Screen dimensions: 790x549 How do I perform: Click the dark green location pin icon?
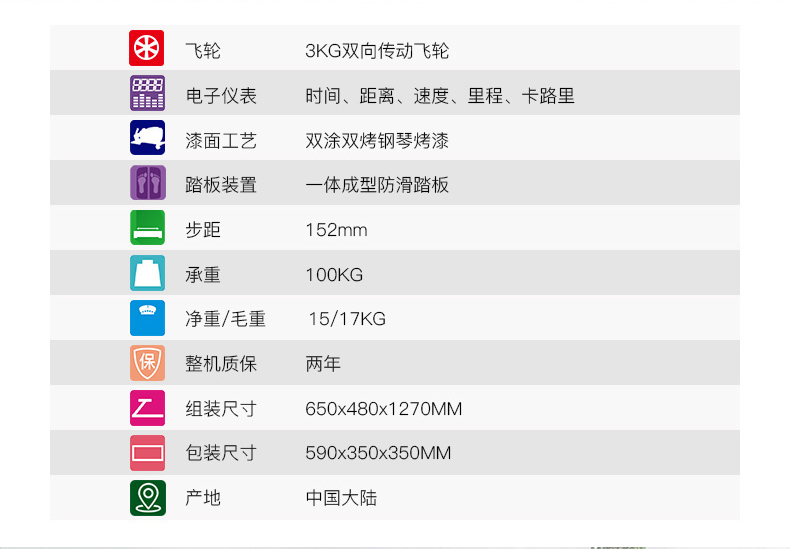pos(147,498)
